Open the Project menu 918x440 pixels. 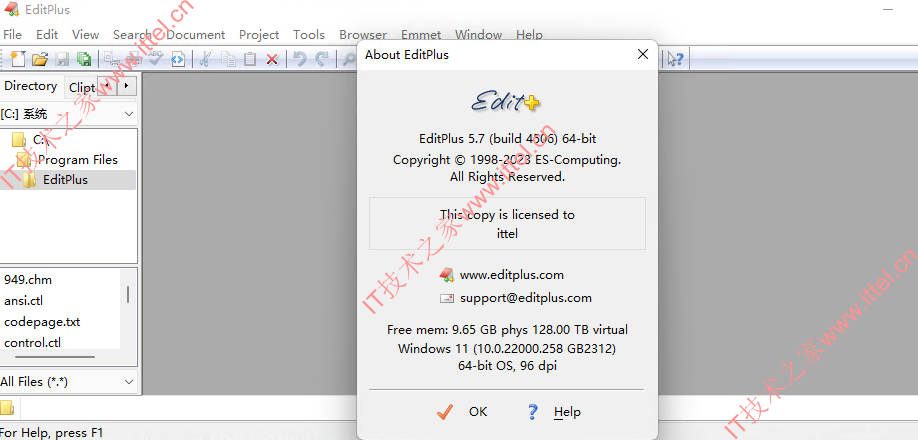pyautogui.click(x=259, y=35)
